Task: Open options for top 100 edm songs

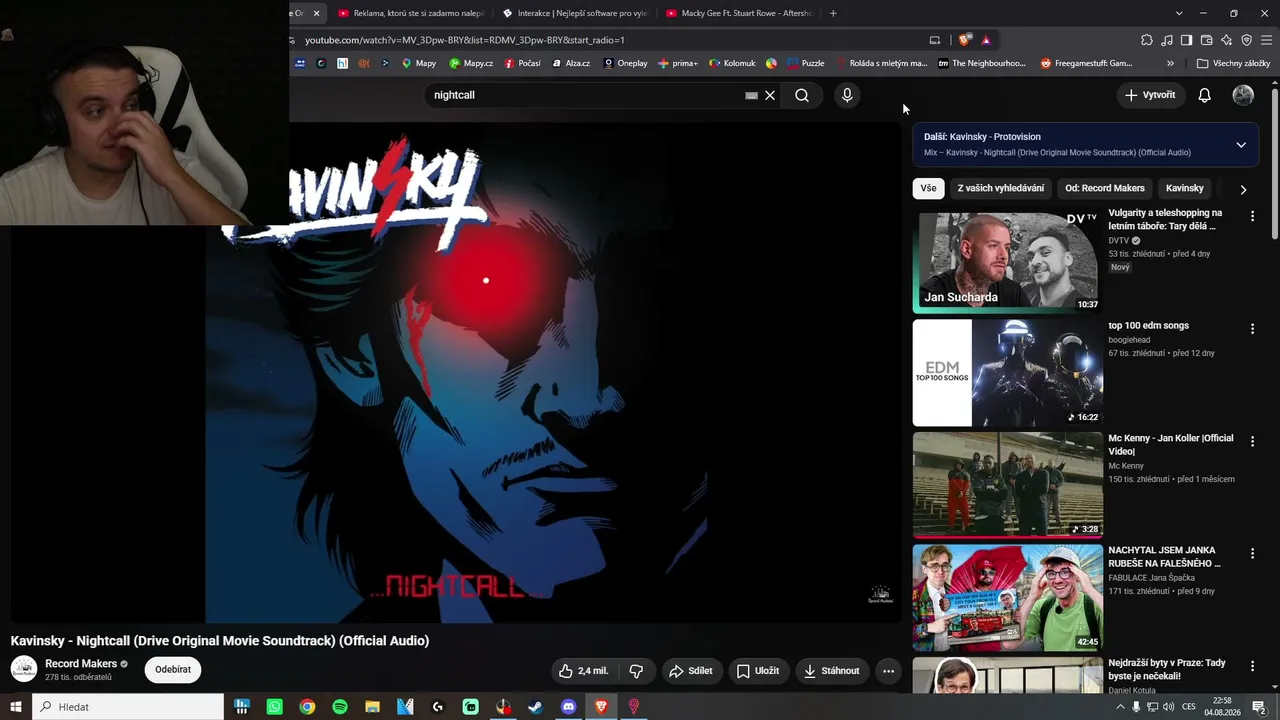Action: (1252, 329)
